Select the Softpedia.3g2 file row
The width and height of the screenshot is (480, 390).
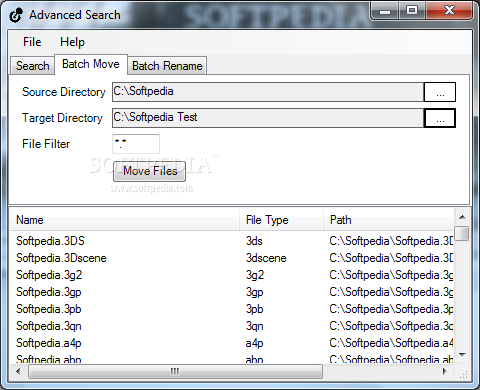coord(232,275)
